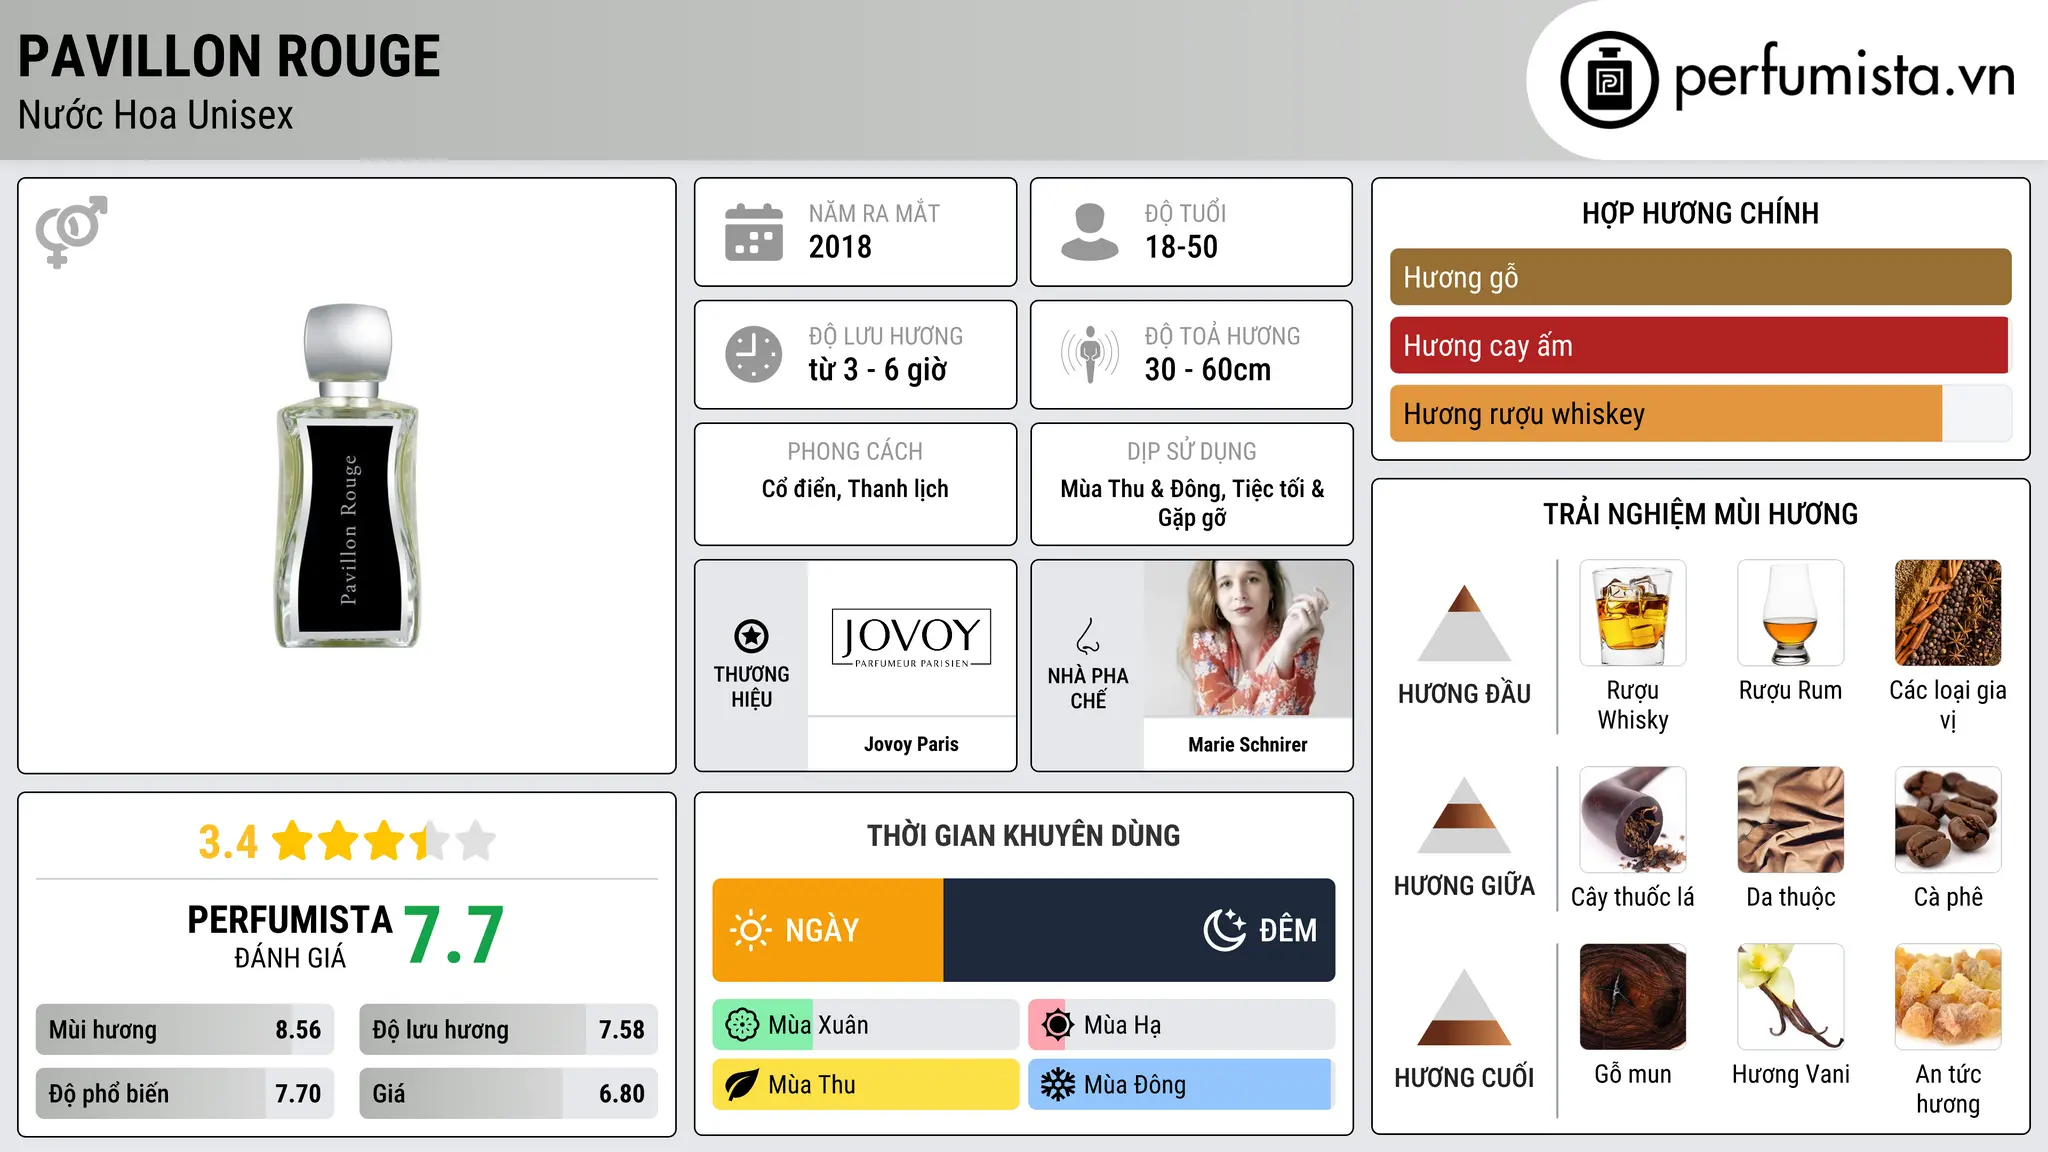Click the spring flower icon
2048x1152 pixels.
[x=742, y=1025]
